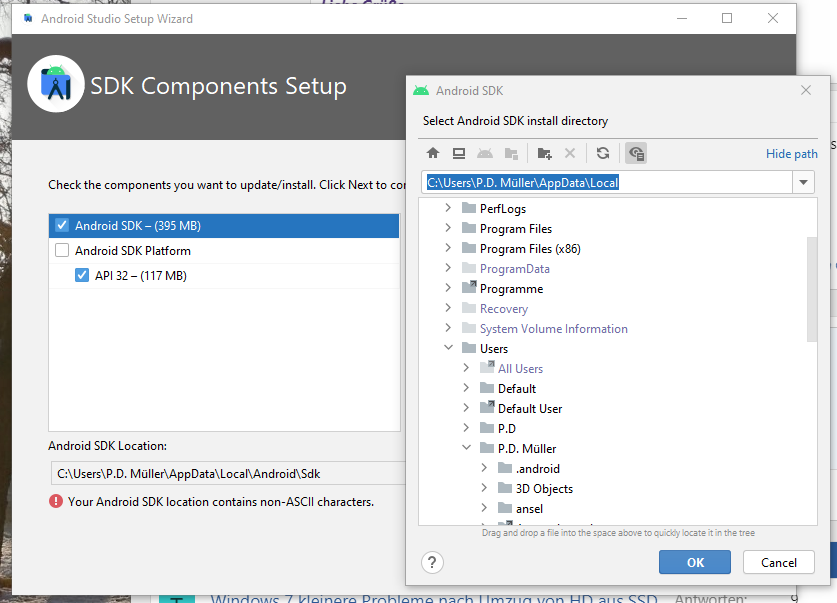Select the ansel folder
The image size is (837, 603).
pos(530,509)
